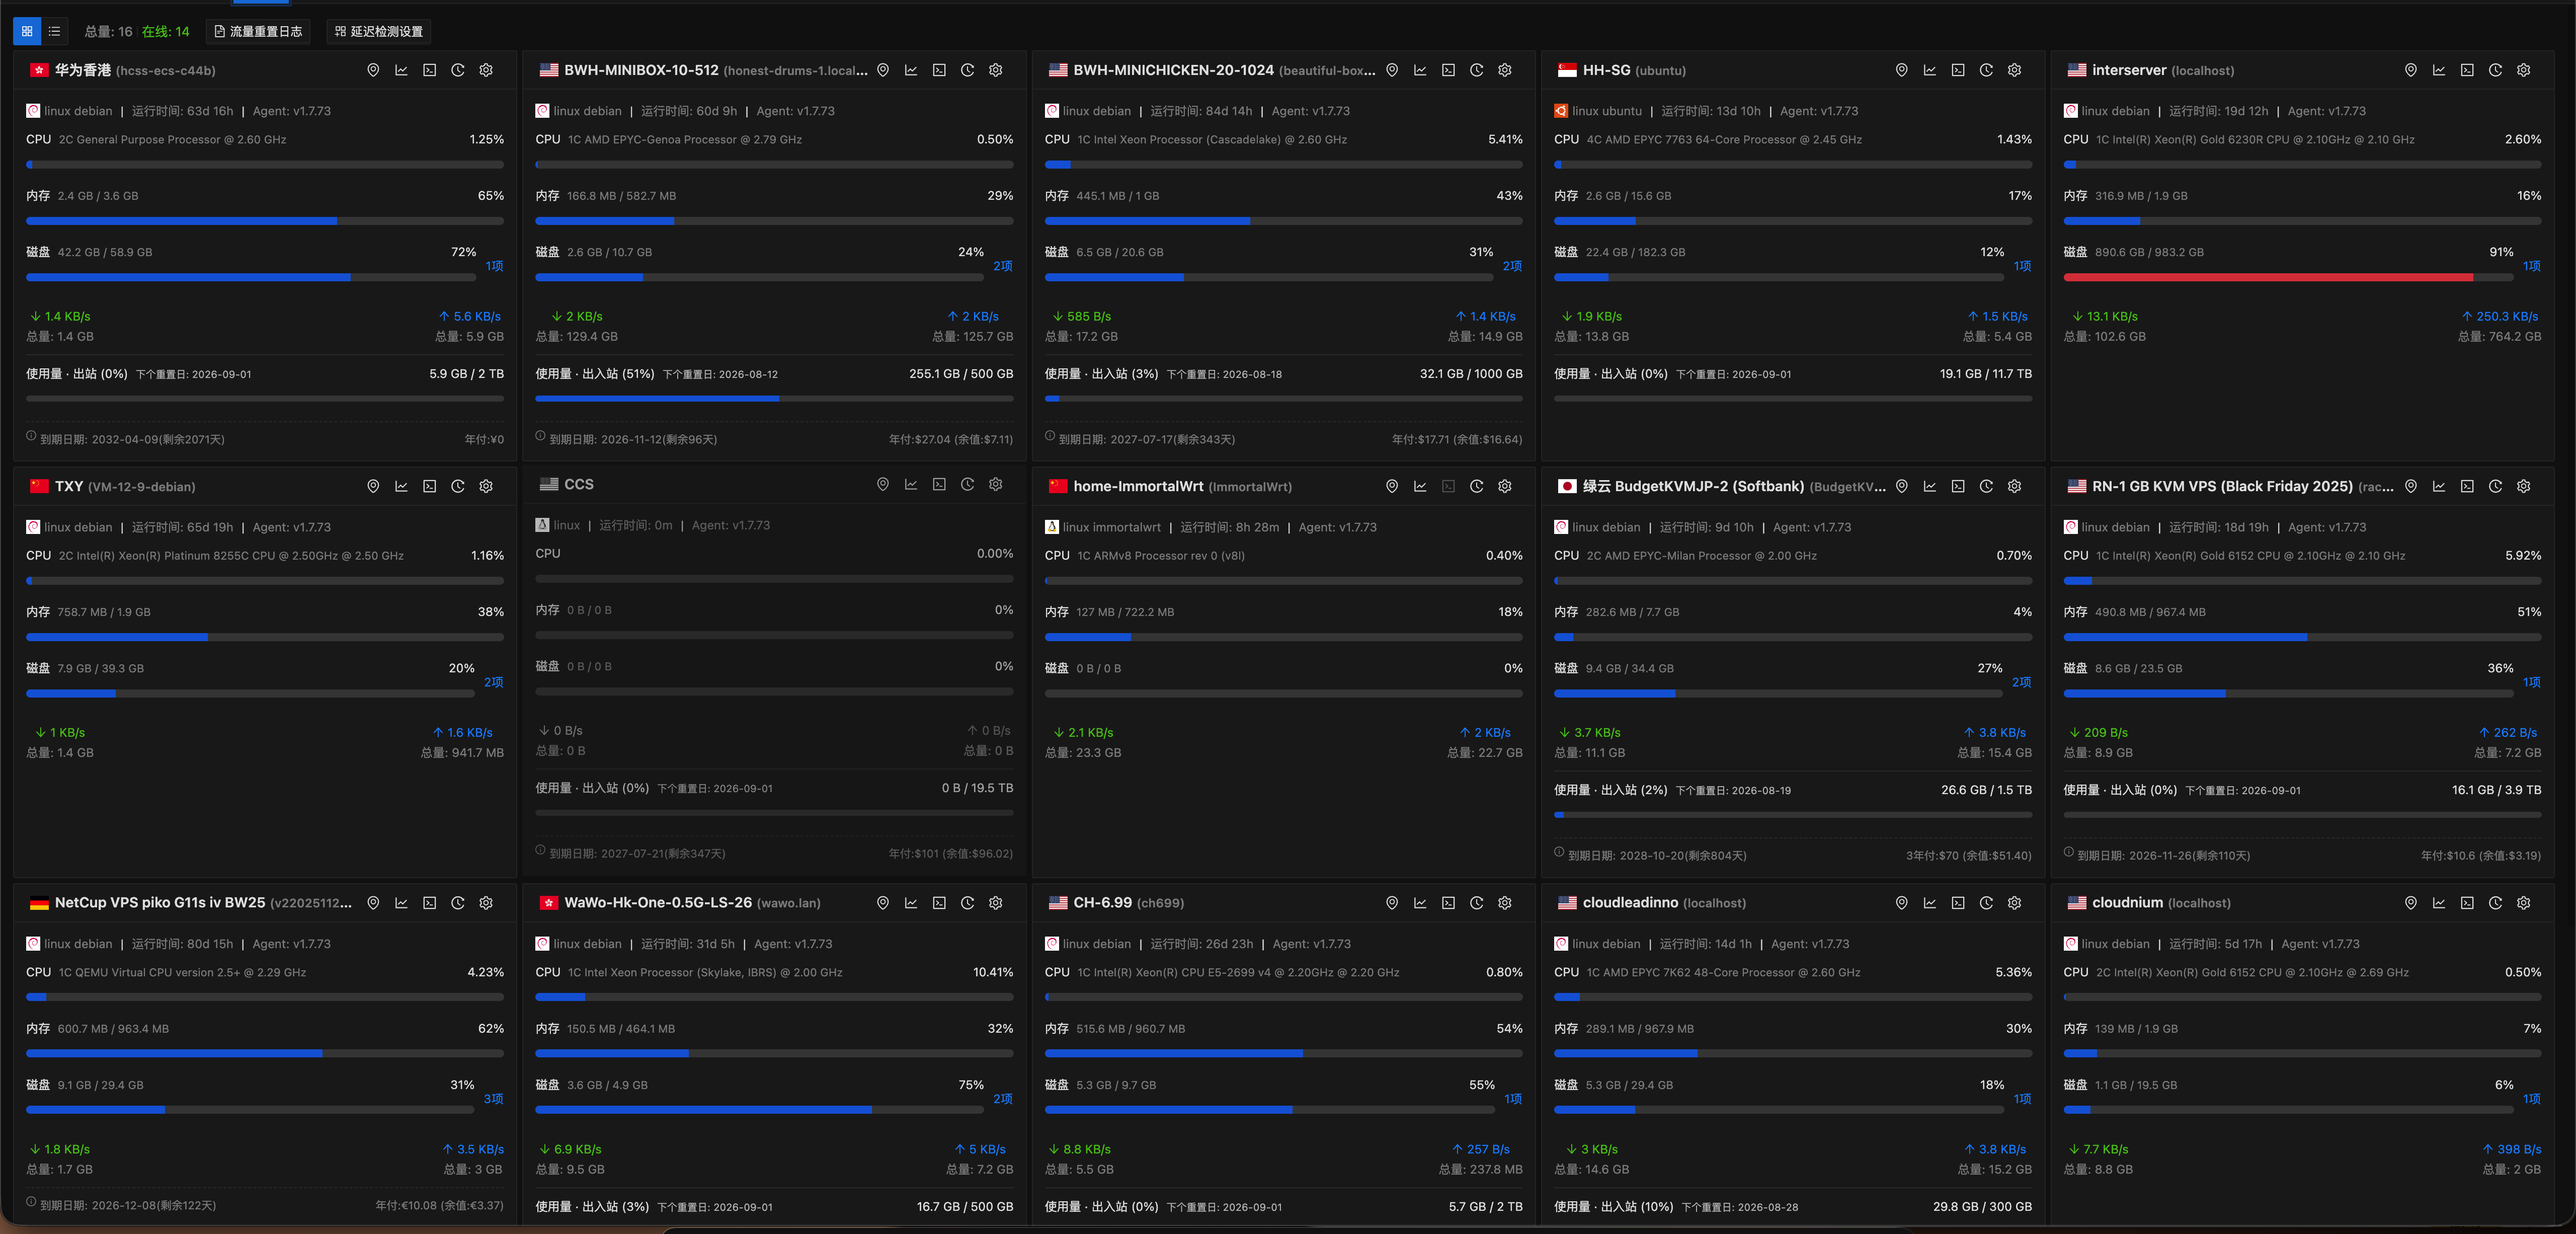
Task: Click expiry info icon on BWH-MINICHICKEN card
Action: 1050,436
